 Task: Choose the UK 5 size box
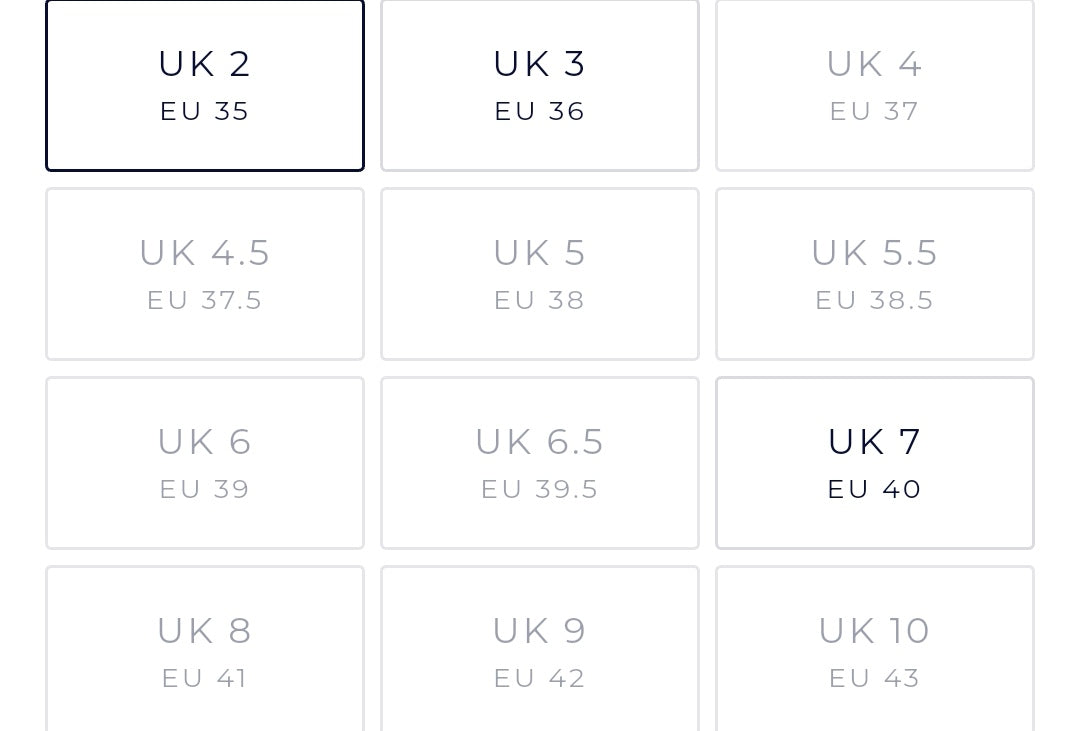coord(540,274)
